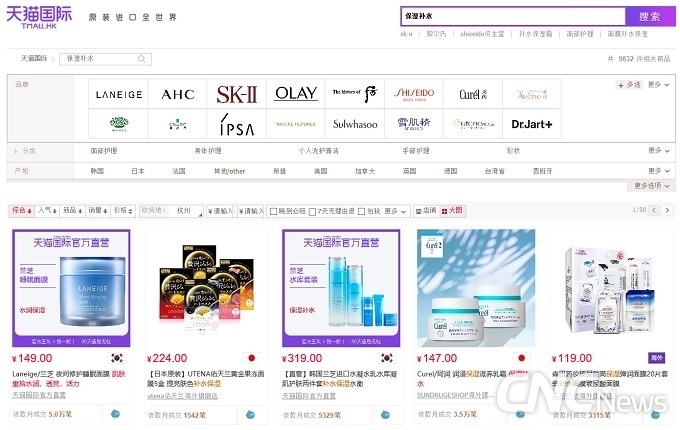This screenshot has width=680, height=430.
Task: Sort by 新品 new arrivals tab
Action: pyautogui.click(x=72, y=211)
